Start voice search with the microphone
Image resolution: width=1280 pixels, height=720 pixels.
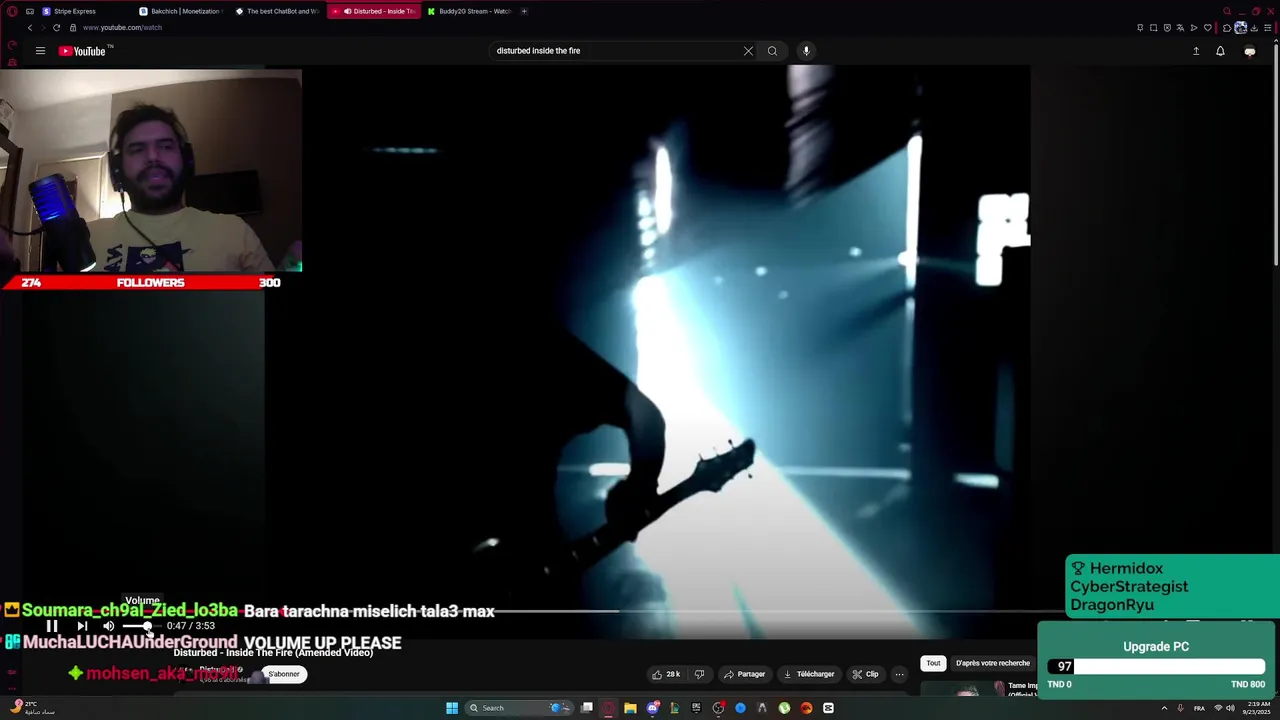click(806, 51)
